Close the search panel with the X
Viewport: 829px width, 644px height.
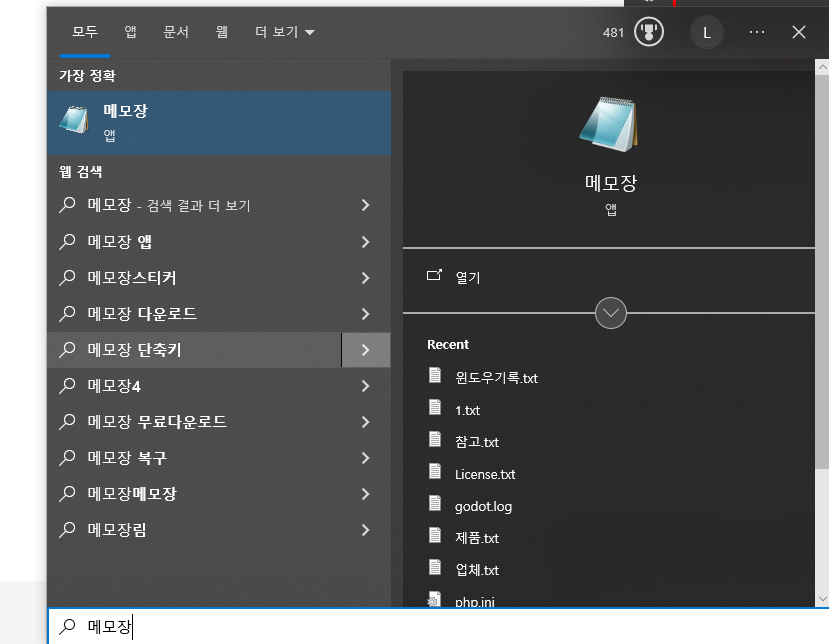click(799, 32)
